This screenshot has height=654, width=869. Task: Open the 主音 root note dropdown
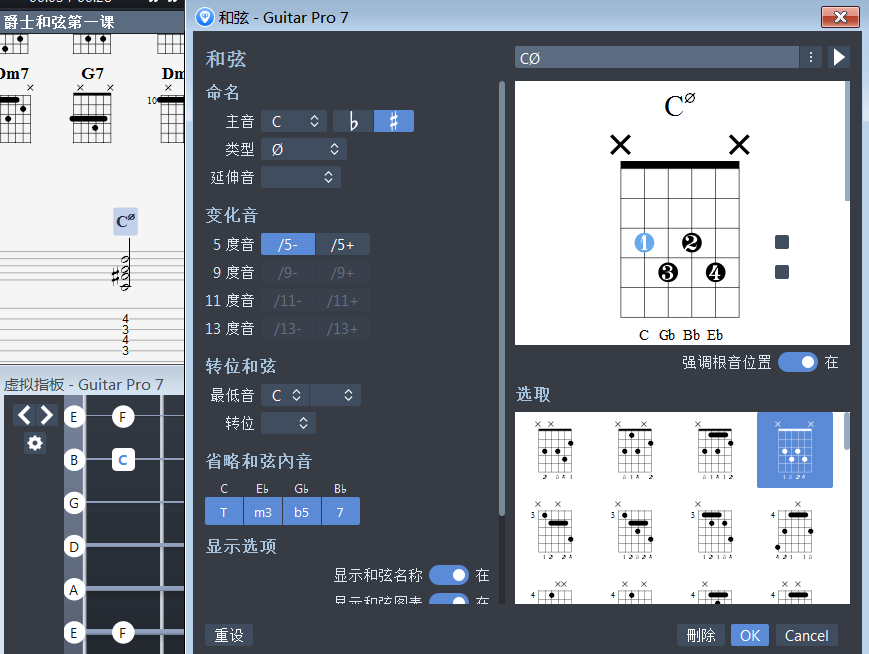tap(293, 120)
